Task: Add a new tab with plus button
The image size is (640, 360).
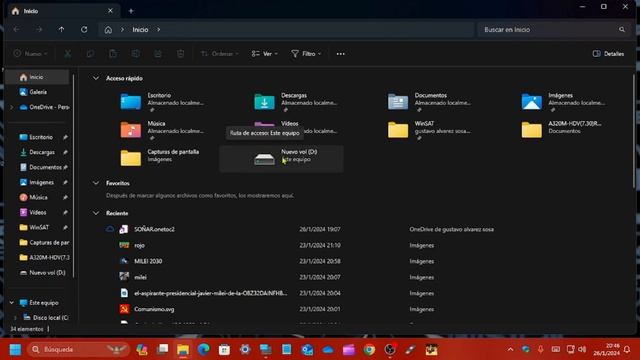Action: [x=131, y=11]
